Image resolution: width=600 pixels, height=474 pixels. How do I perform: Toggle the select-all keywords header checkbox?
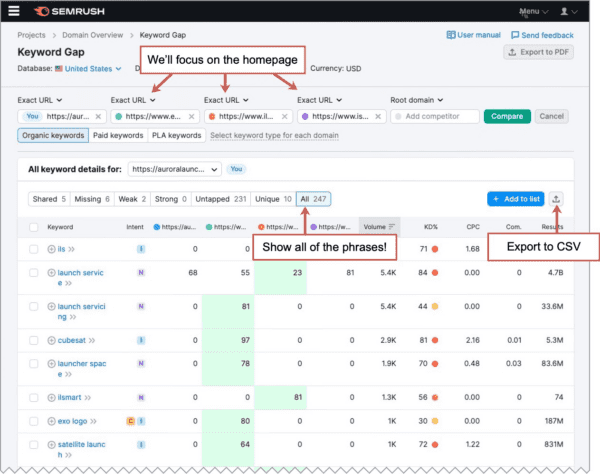click(x=34, y=227)
